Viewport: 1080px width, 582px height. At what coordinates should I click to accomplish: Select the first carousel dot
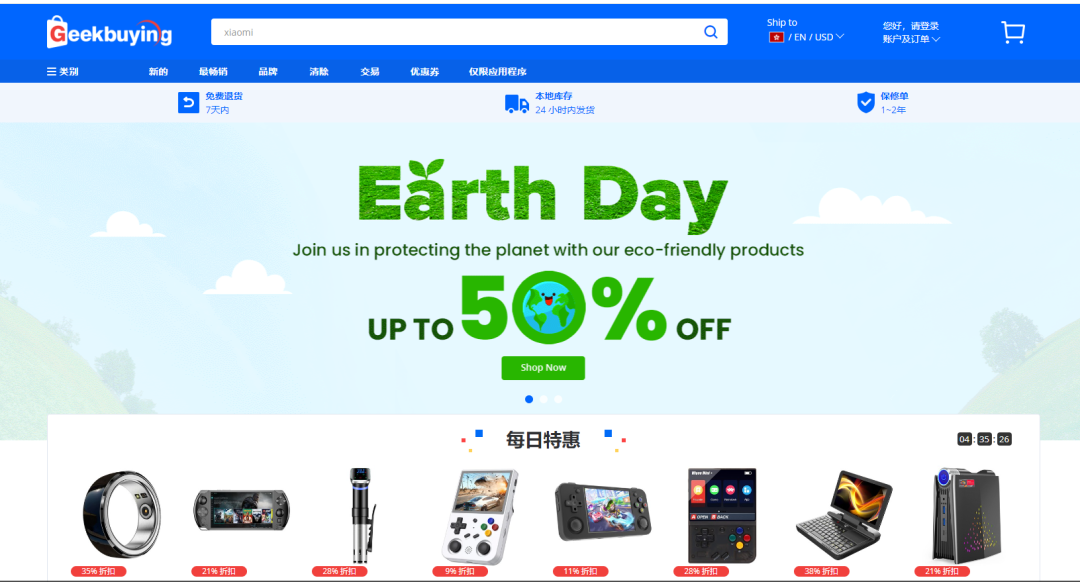tap(529, 399)
